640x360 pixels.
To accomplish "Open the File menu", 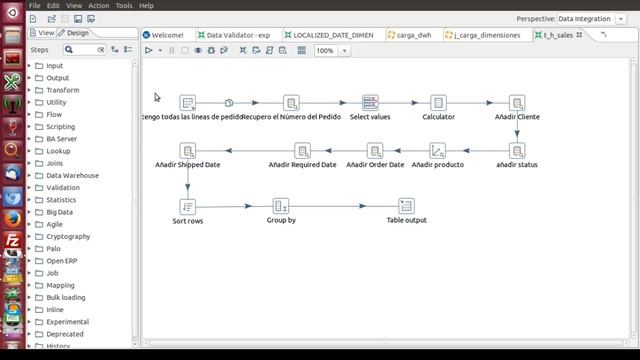I will click(35, 6).
